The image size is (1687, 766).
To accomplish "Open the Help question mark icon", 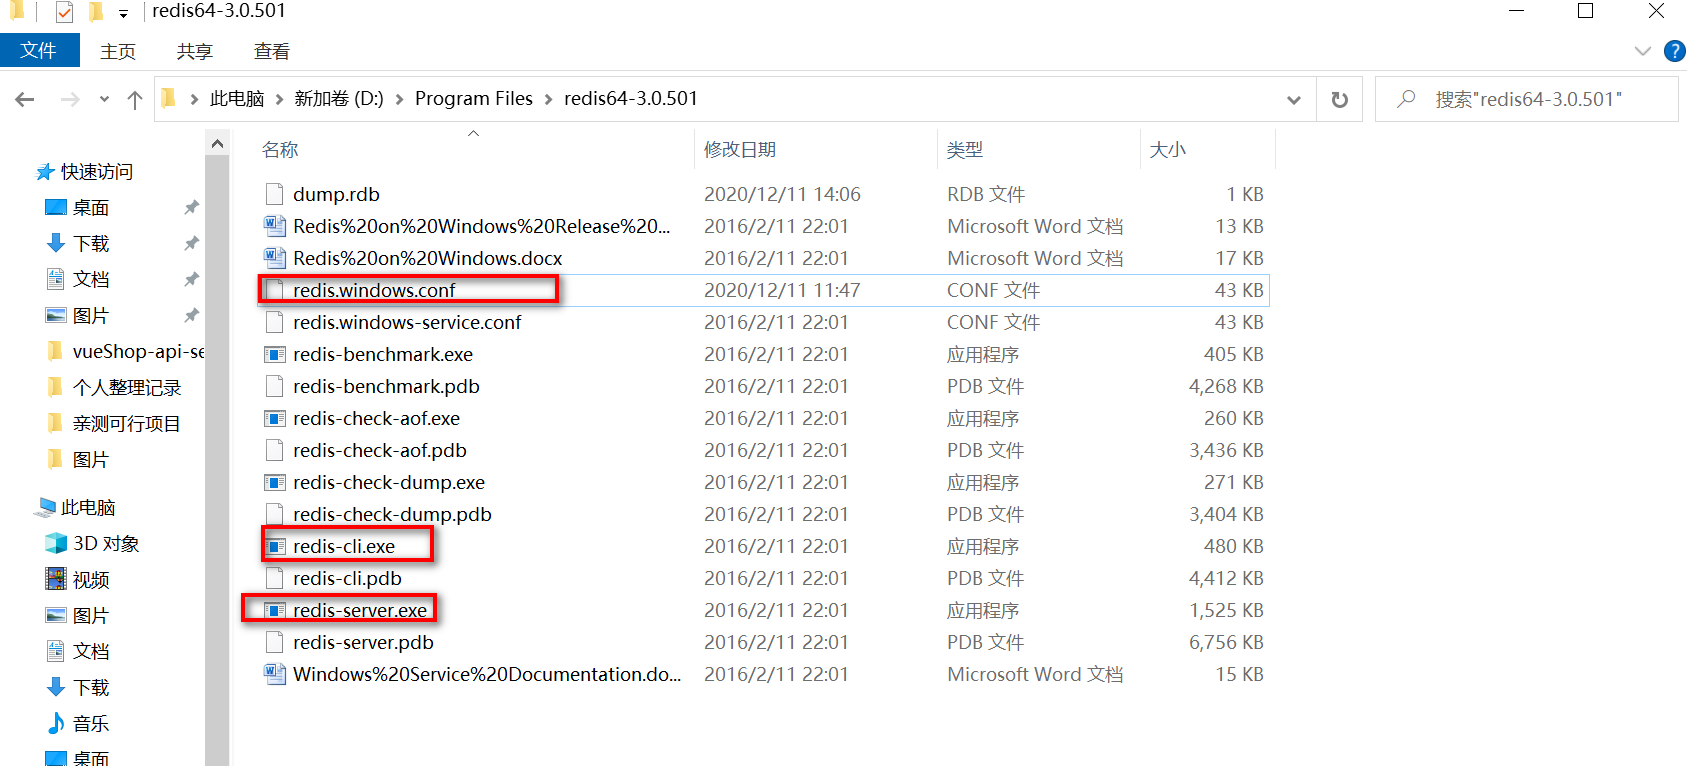I will pos(1674,51).
